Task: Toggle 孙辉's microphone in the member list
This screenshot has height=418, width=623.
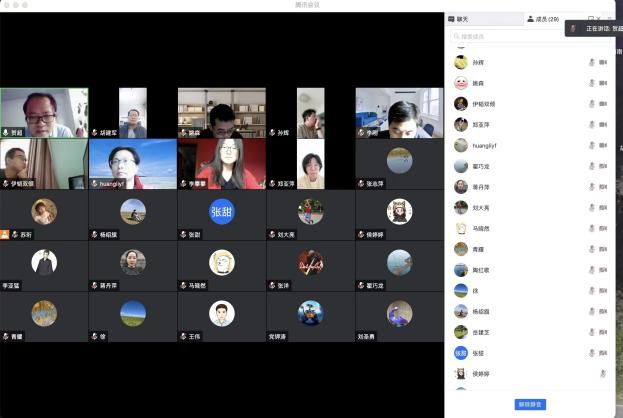Action: tap(592, 62)
